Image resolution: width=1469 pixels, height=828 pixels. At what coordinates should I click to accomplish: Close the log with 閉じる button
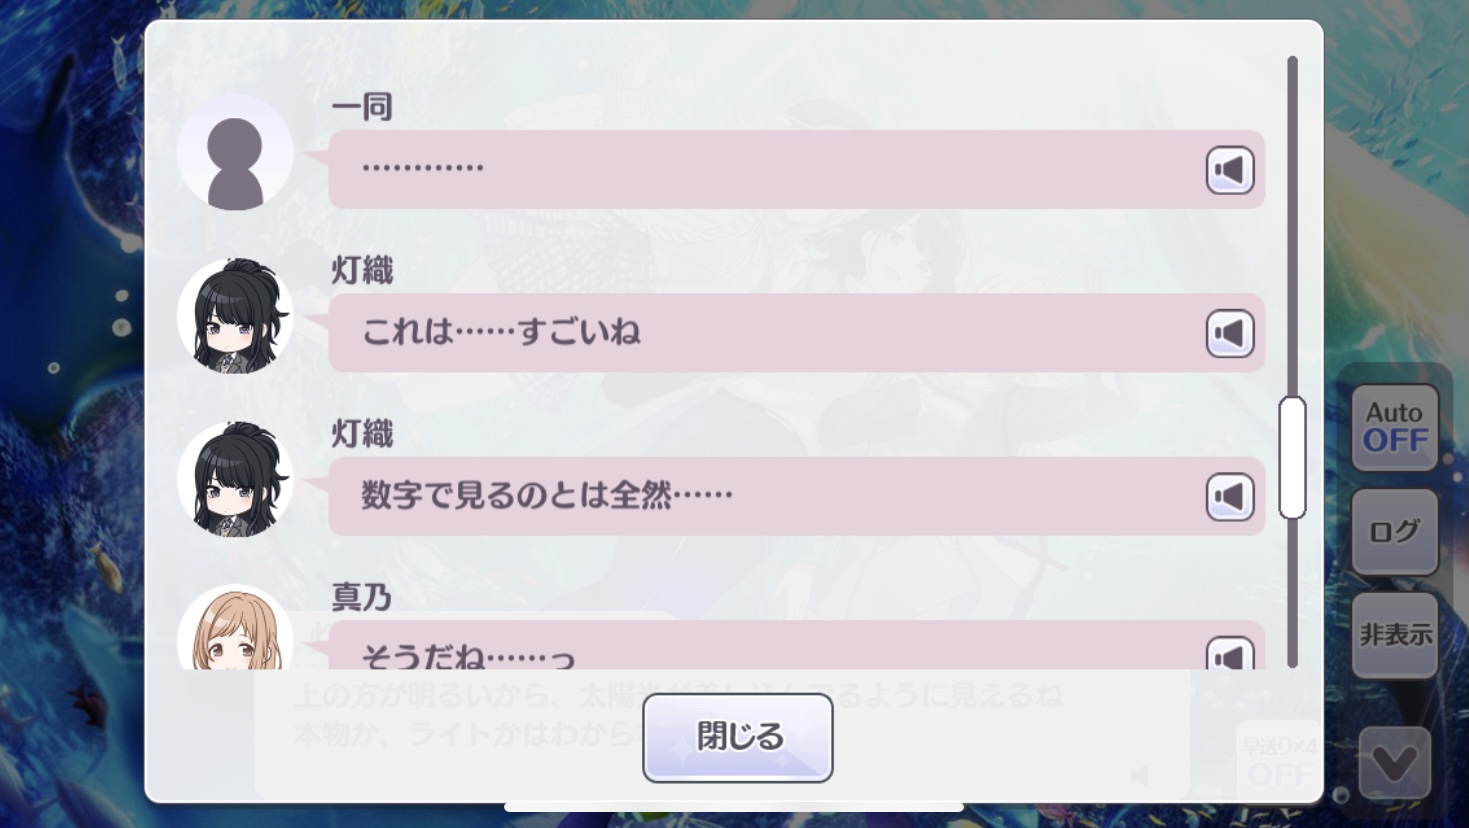pyautogui.click(x=737, y=737)
